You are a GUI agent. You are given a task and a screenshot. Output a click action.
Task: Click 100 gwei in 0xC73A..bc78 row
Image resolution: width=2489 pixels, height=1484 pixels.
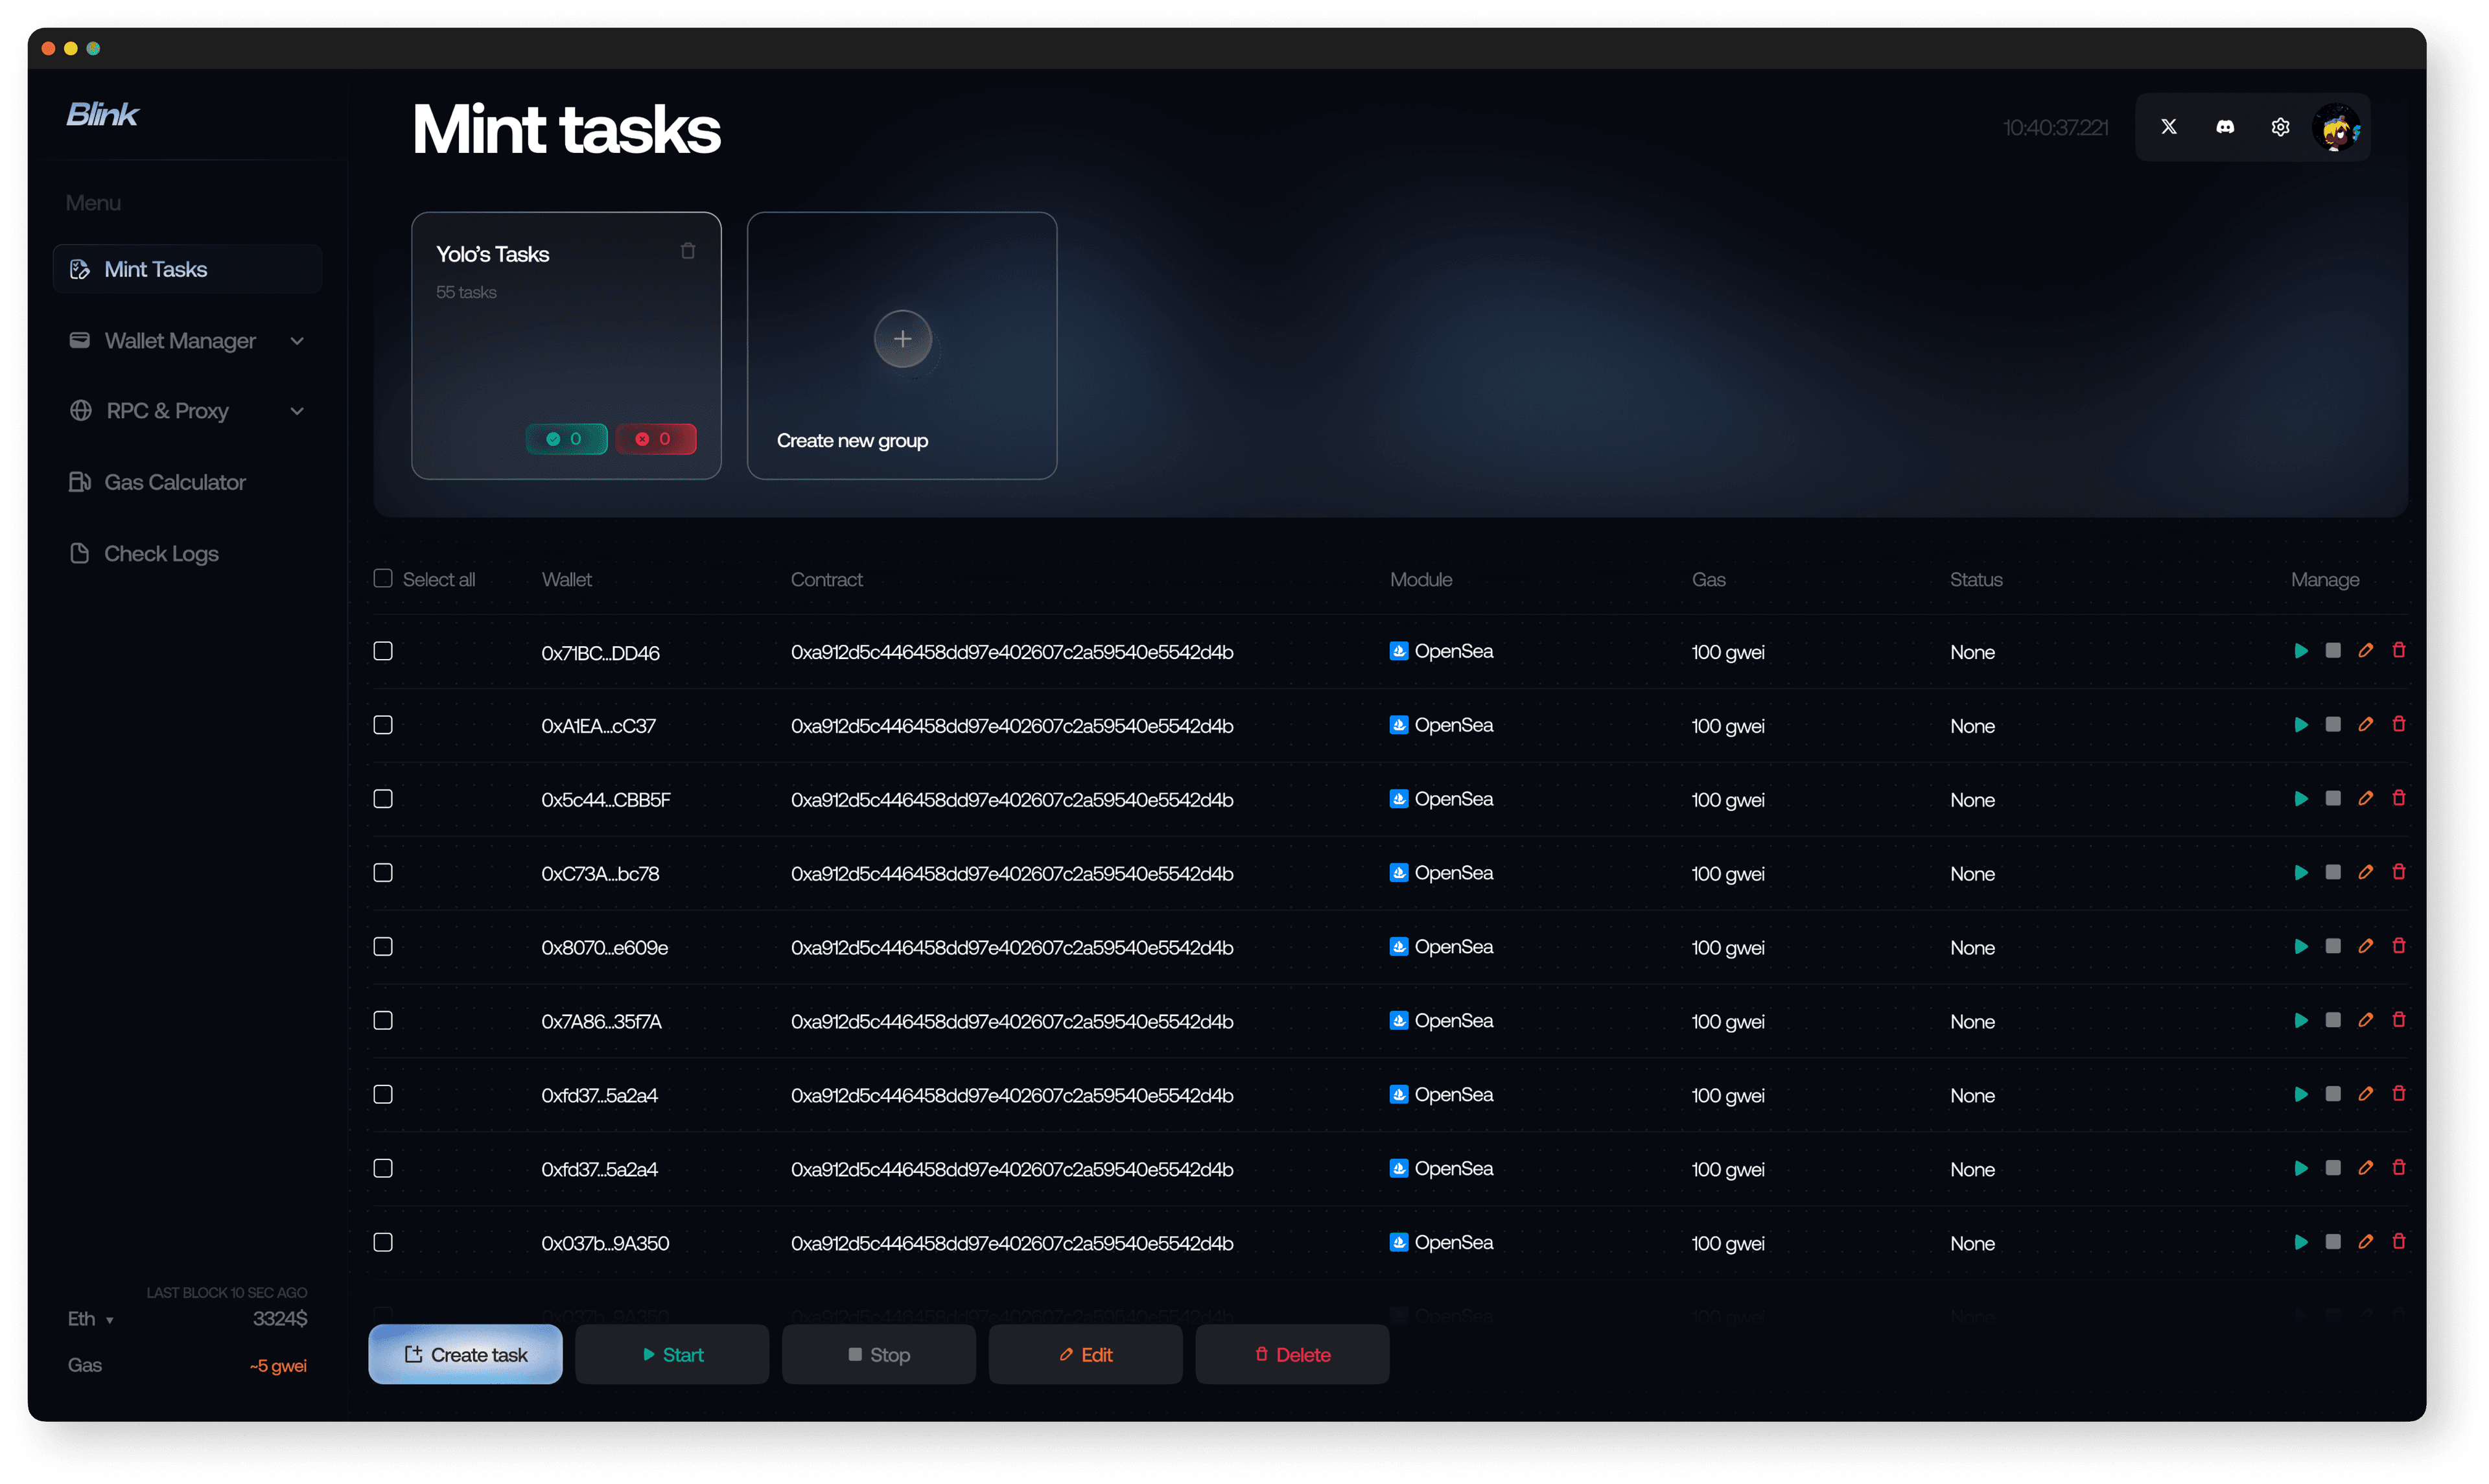coord(1727,874)
